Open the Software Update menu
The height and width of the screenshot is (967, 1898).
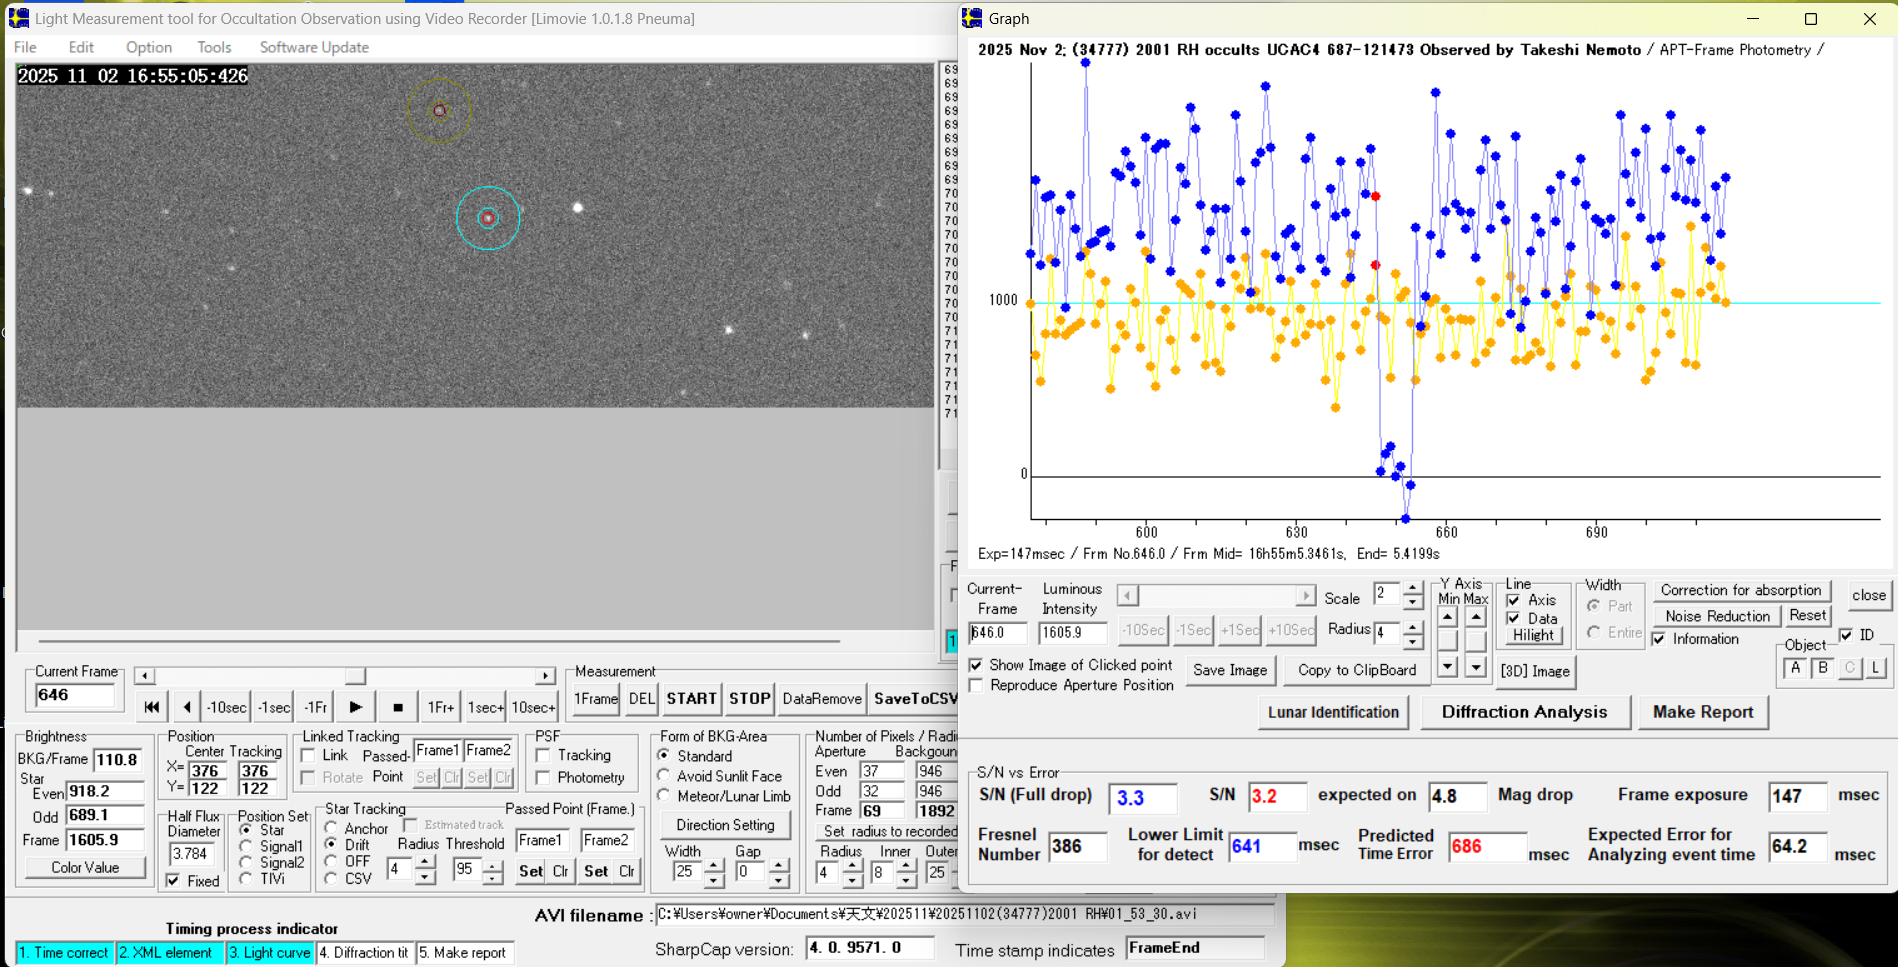[314, 47]
